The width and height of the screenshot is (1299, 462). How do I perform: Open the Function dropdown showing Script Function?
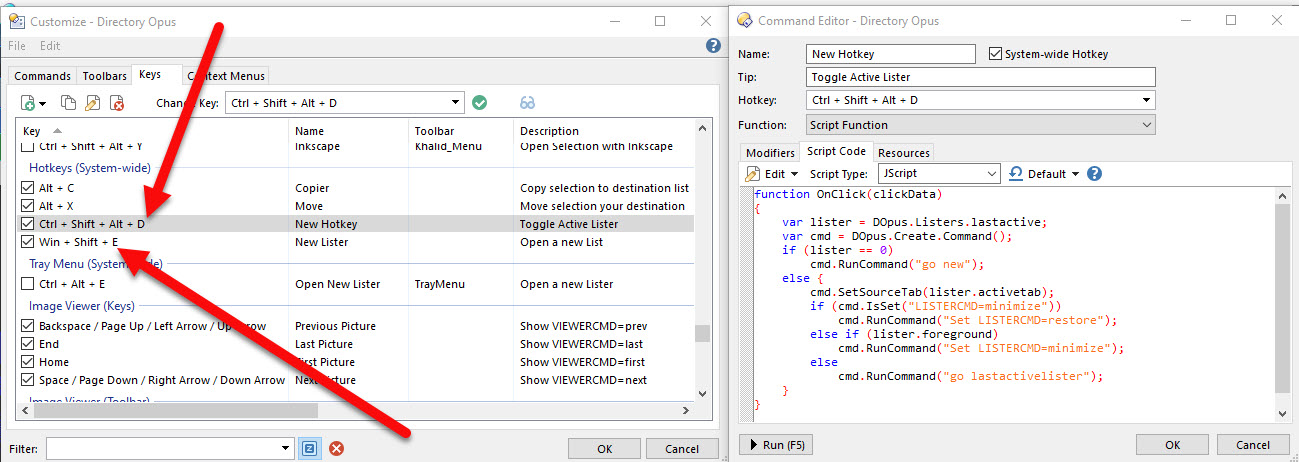(x=1146, y=125)
